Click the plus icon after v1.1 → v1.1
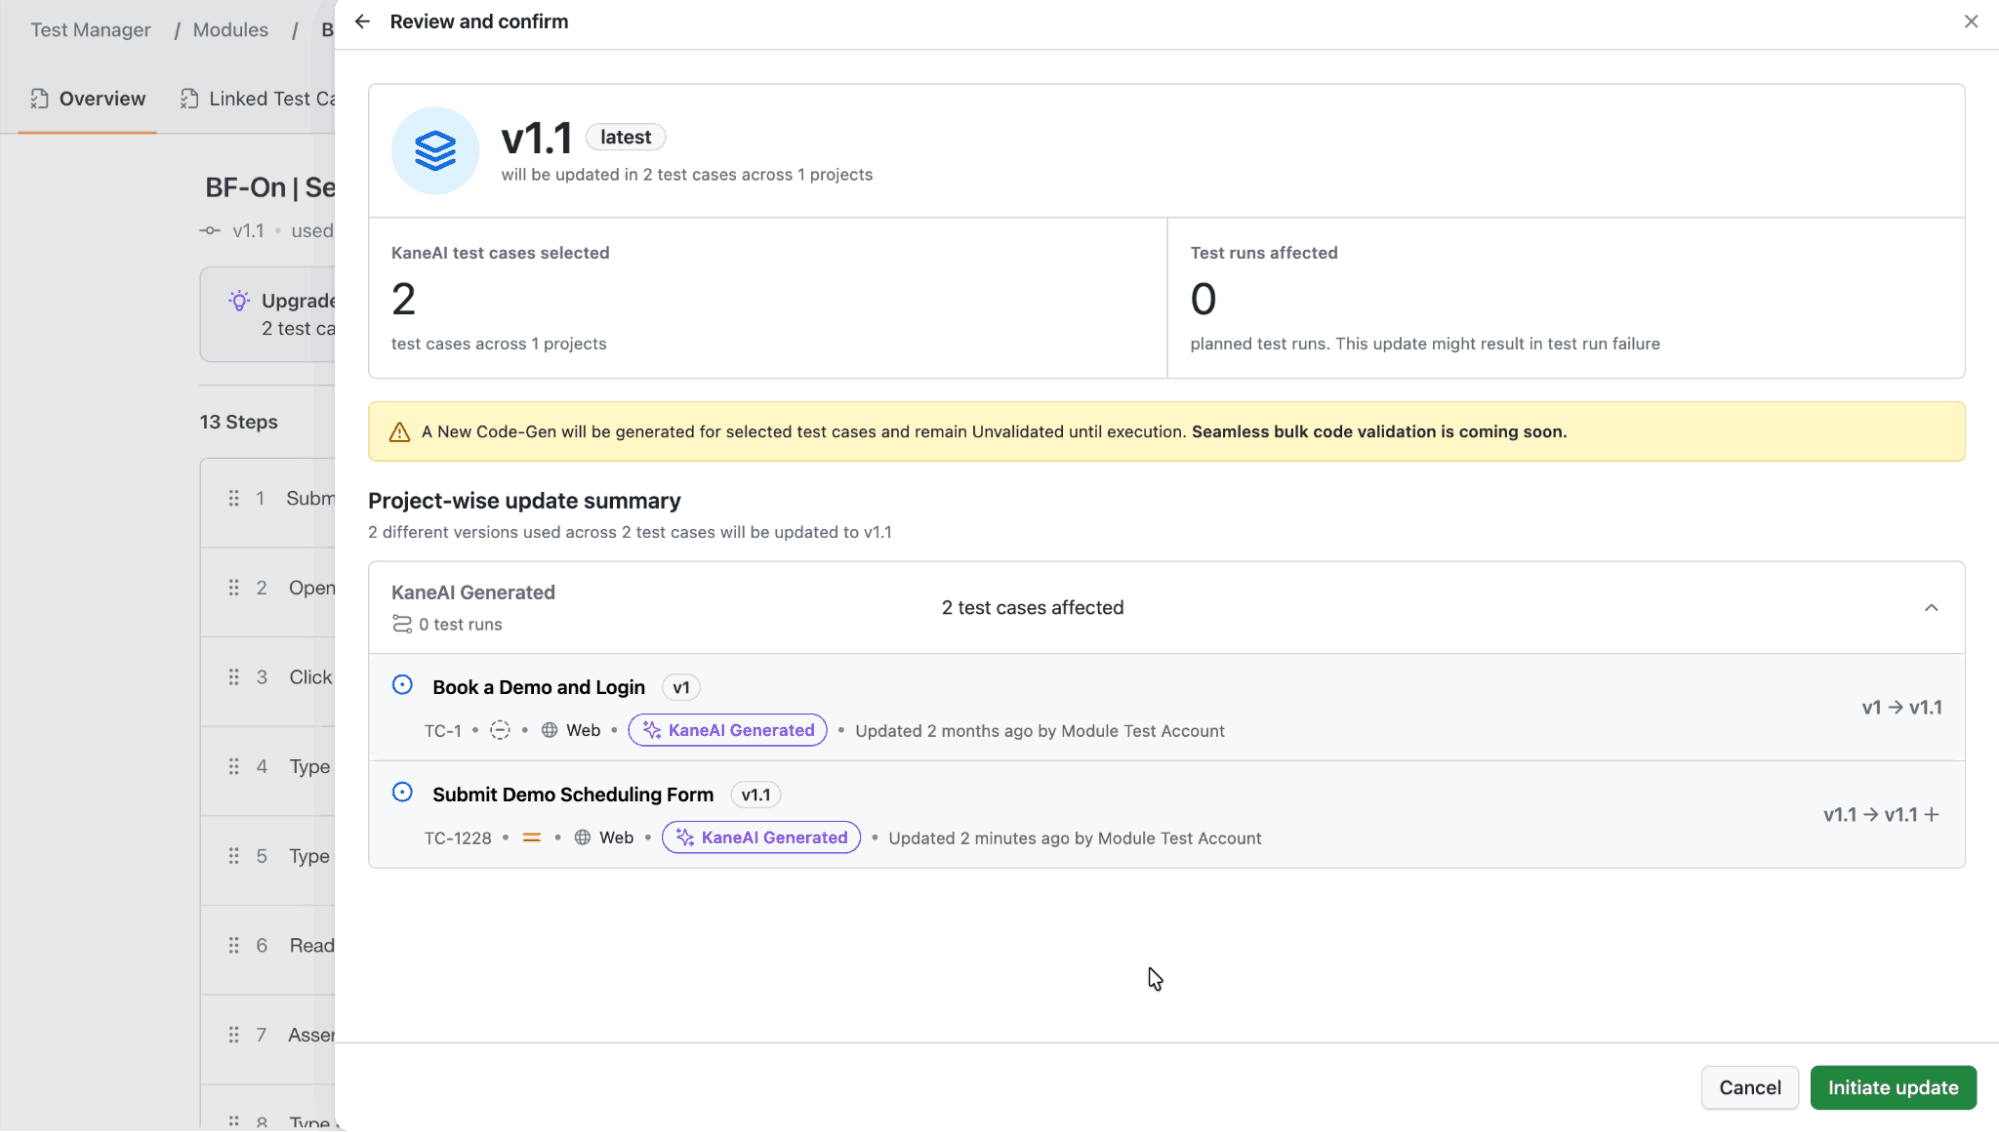This screenshot has width=1999, height=1132. (x=1932, y=815)
